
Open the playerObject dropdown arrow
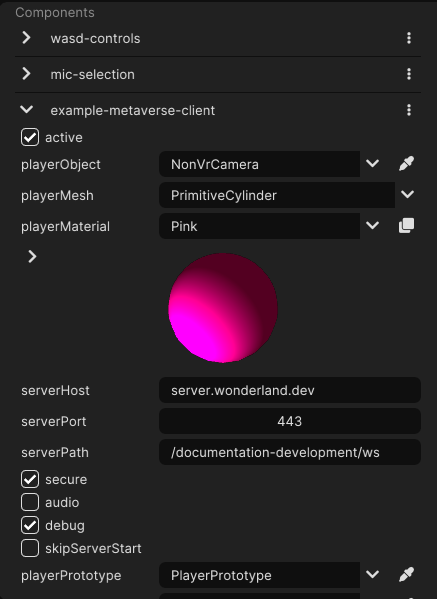point(372,164)
